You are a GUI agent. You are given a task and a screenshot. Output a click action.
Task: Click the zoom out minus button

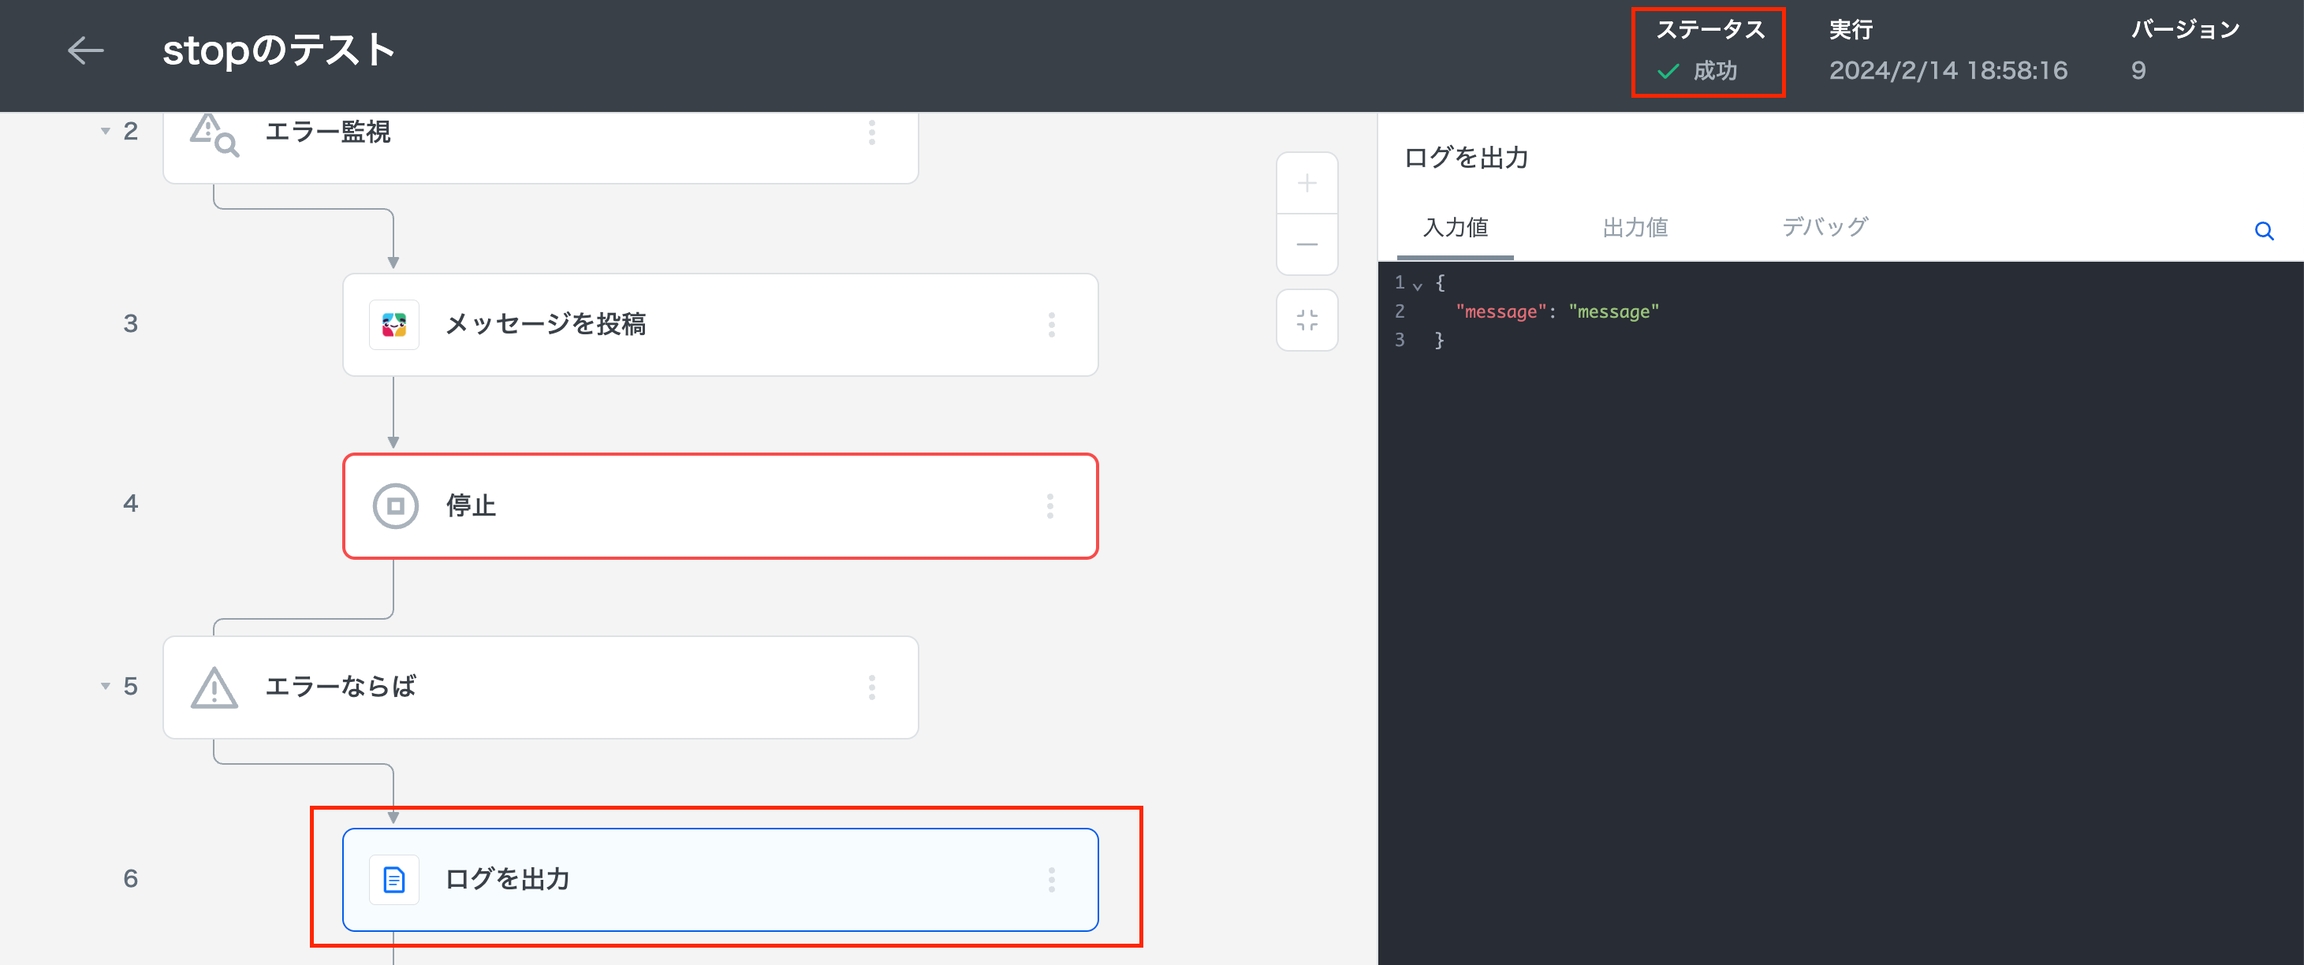1306,244
